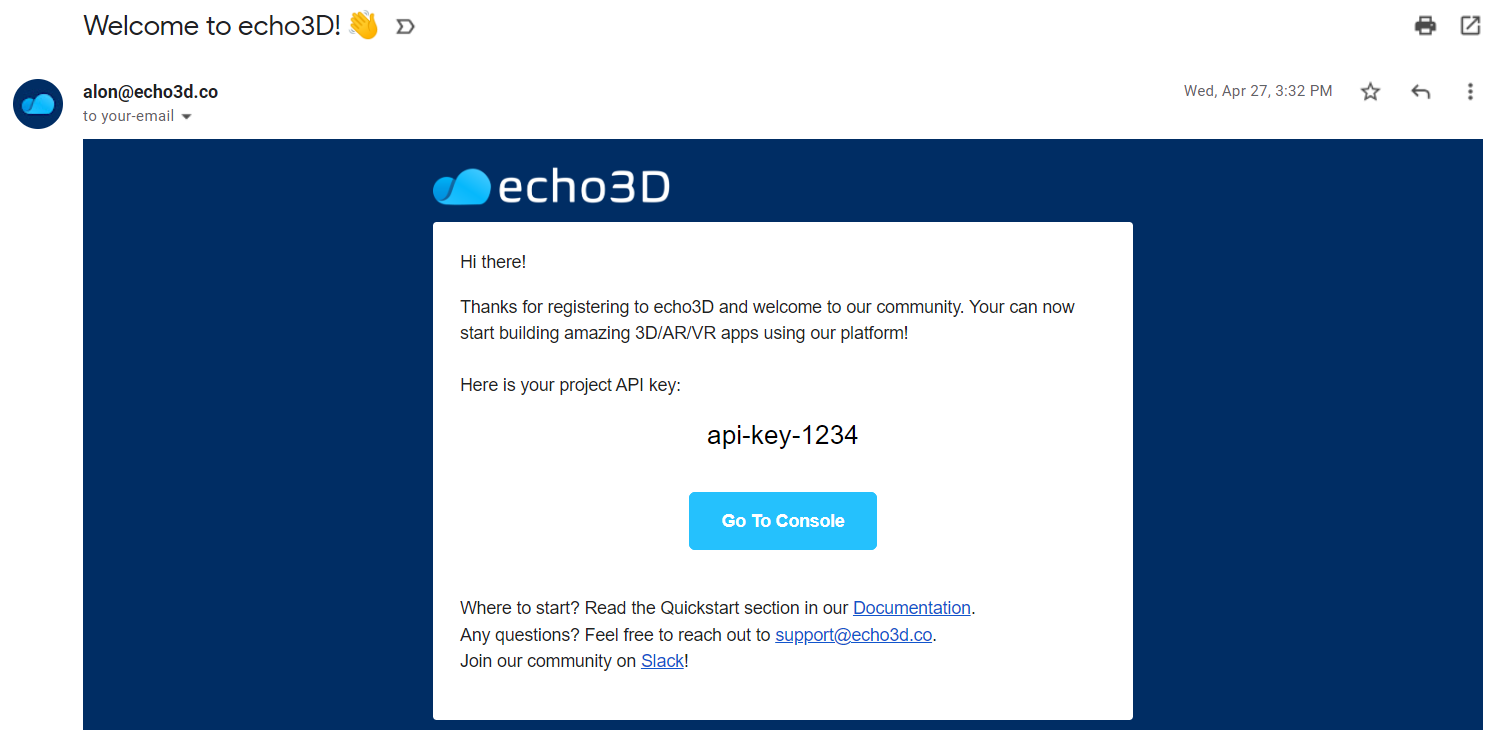The width and height of the screenshot is (1501, 730).
Task: Print this email using the printer icon
Action: click(1425, 26)
